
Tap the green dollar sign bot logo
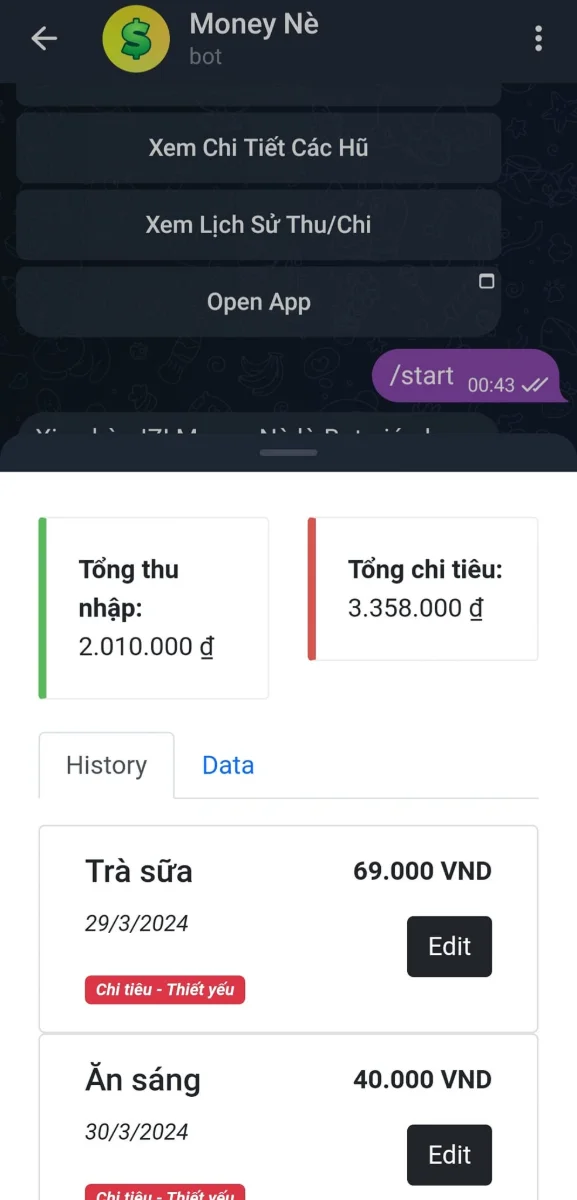coord(135,38)
